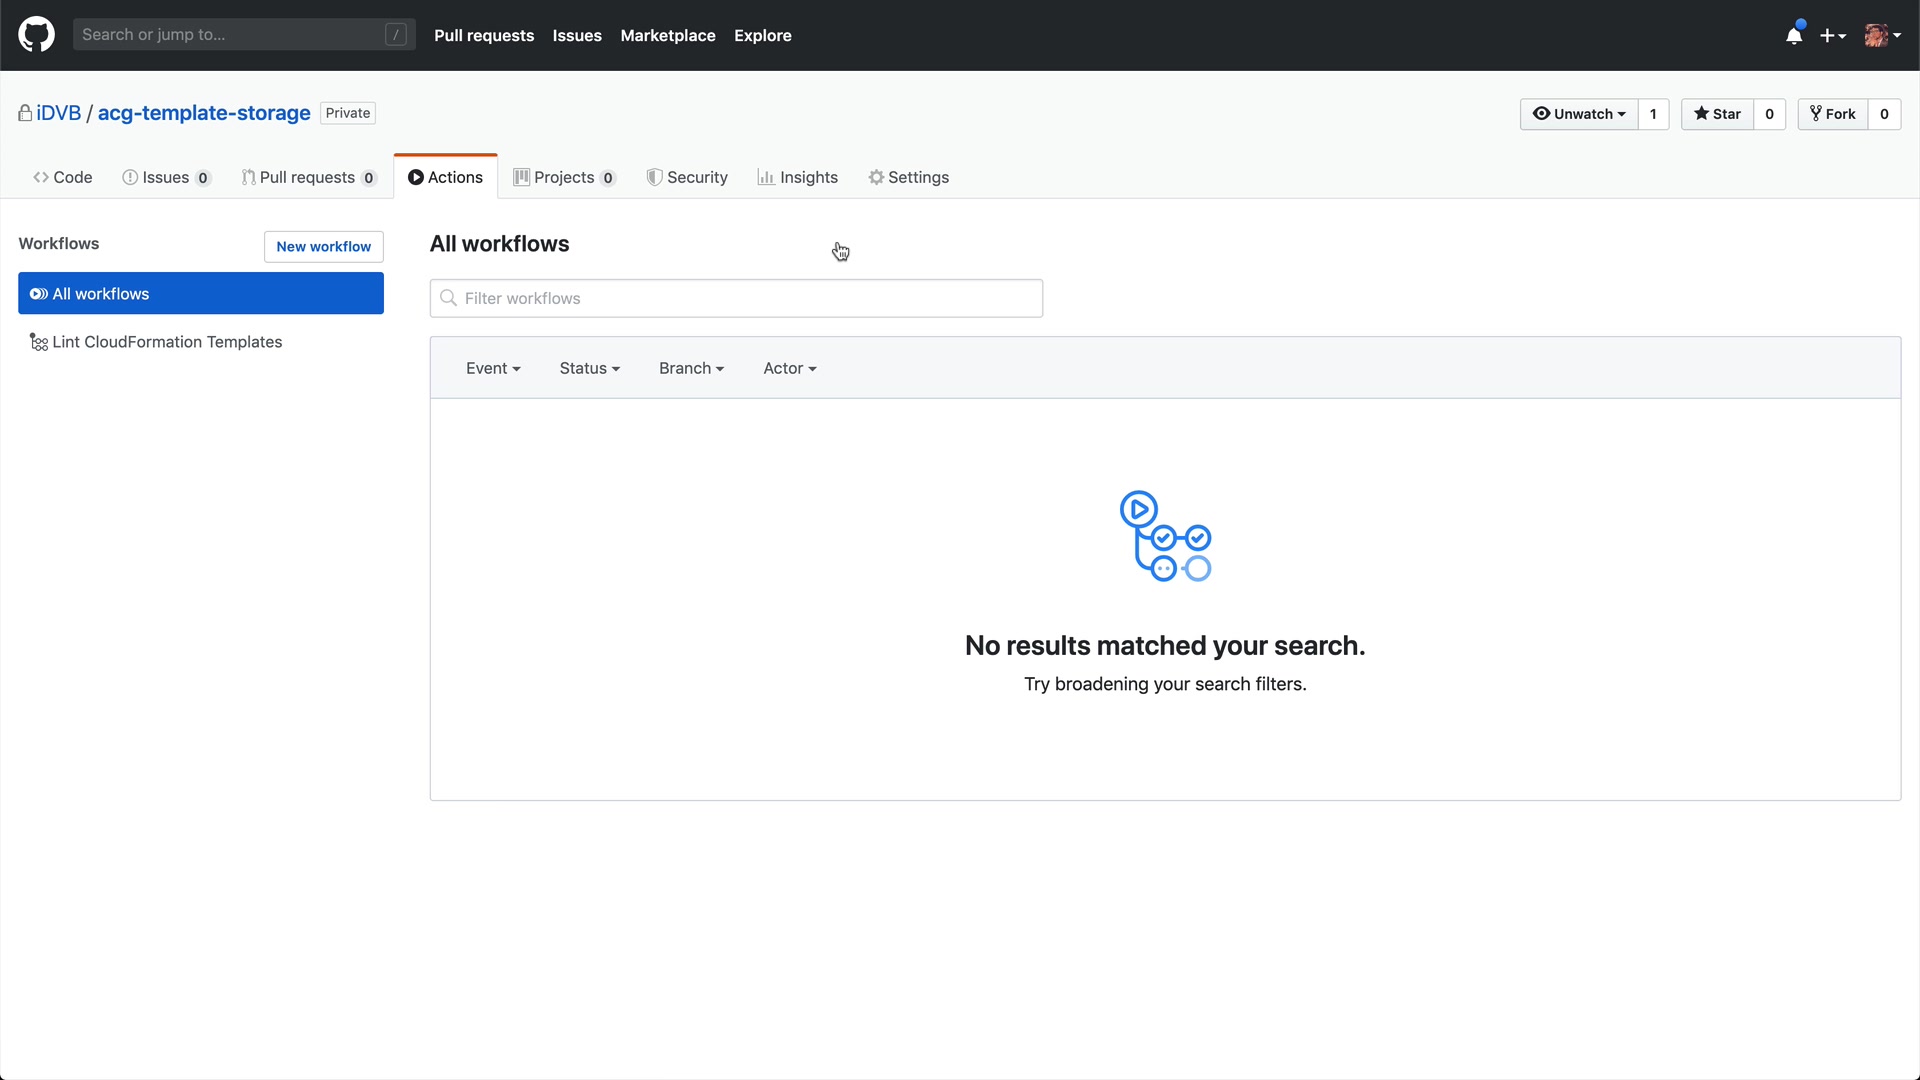Select All workflows in sidebar
Screen dimensions: 1920x1080
[200, 294]
